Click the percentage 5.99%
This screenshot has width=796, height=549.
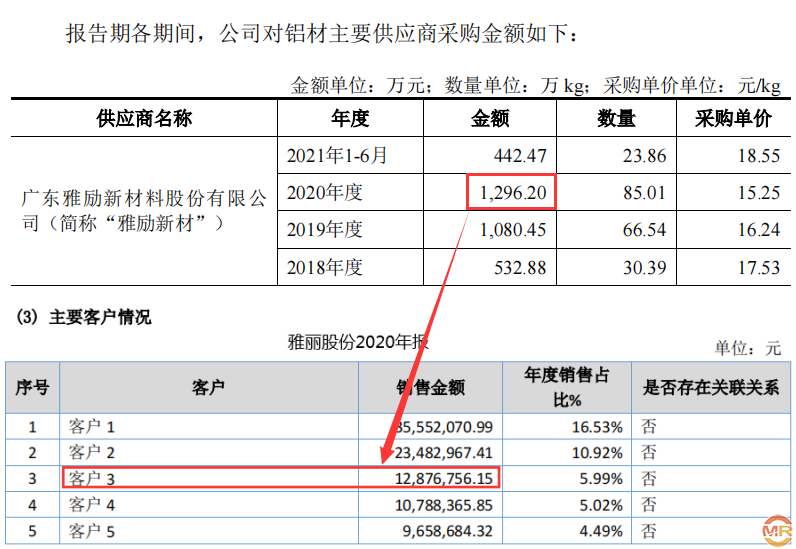[601, 479]
